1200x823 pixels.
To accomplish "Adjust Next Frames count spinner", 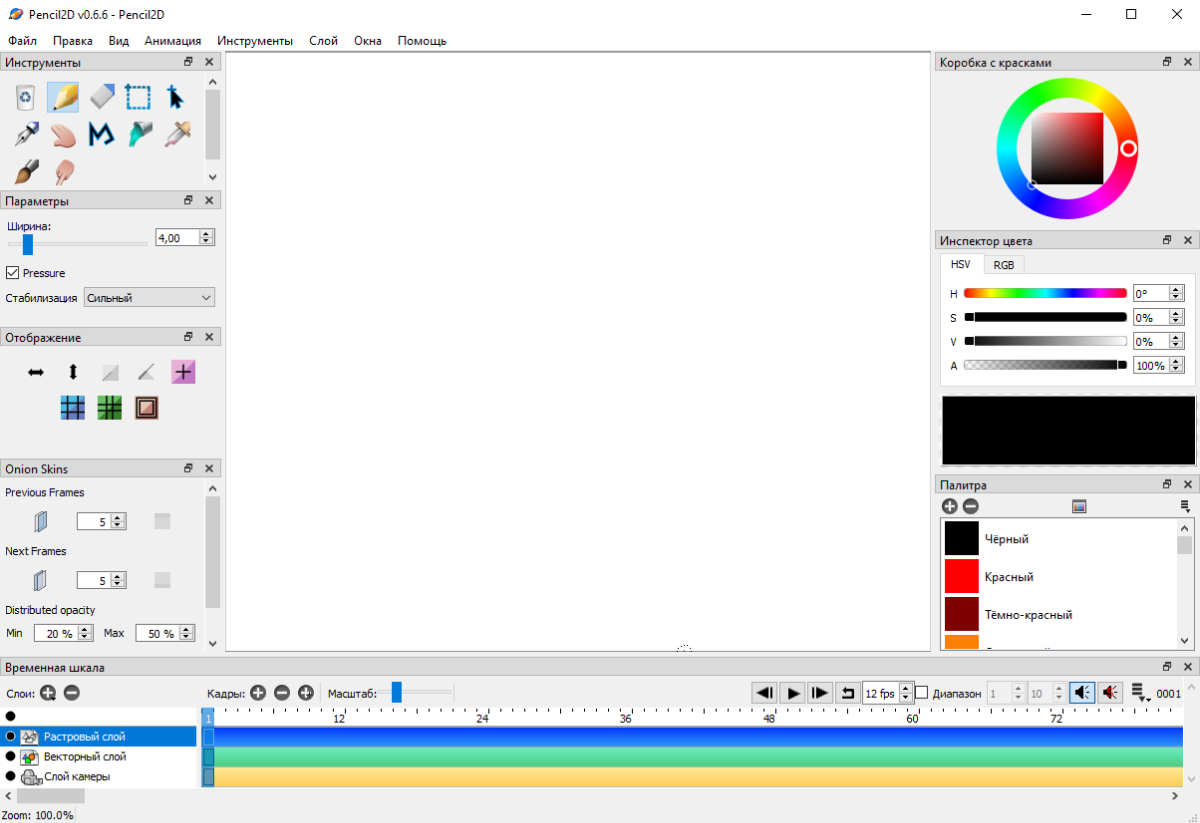I will (102, 580).
